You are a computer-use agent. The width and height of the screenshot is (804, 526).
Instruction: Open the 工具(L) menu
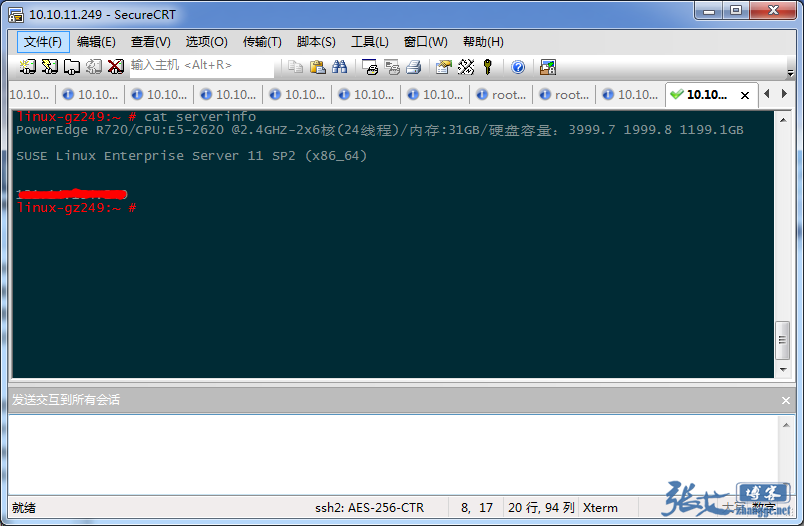pos(370,42)
